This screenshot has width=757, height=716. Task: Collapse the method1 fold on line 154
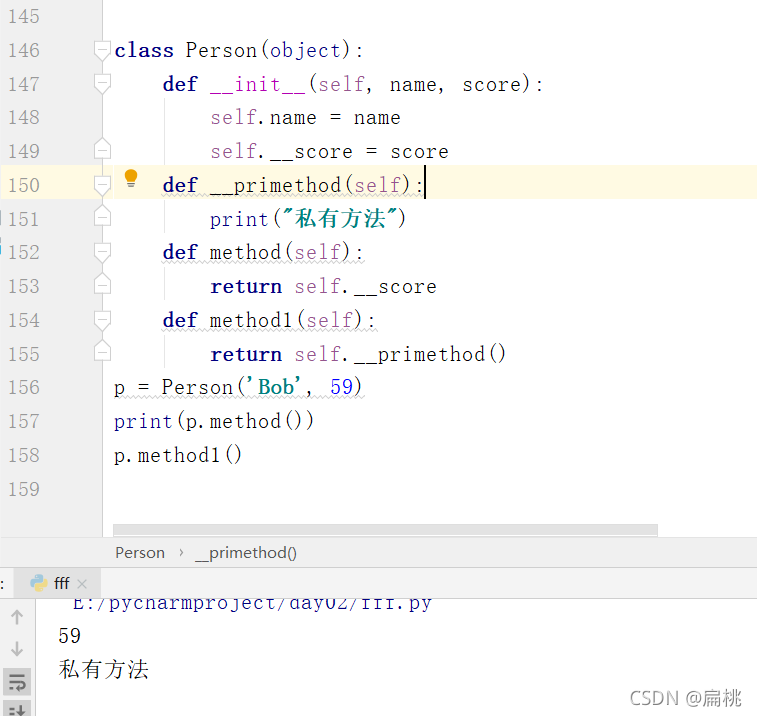click(x=102, y=320)
